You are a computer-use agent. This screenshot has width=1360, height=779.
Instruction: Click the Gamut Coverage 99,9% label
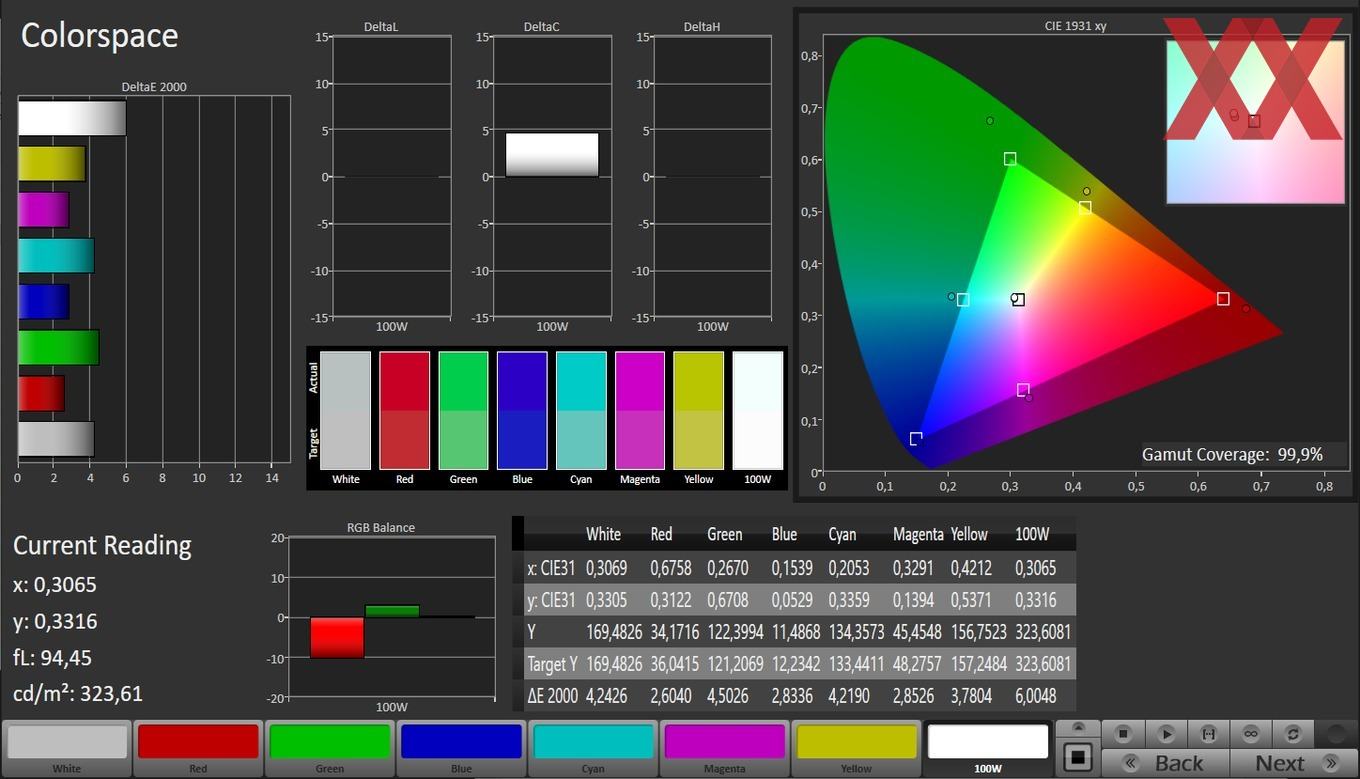[1232, 454]
